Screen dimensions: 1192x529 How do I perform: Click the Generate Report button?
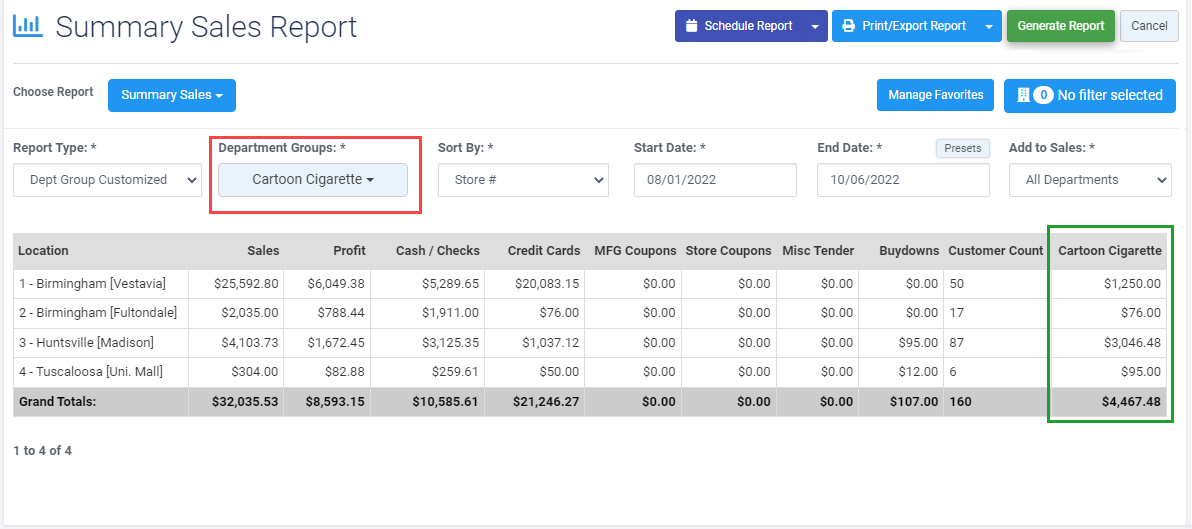1060,26
